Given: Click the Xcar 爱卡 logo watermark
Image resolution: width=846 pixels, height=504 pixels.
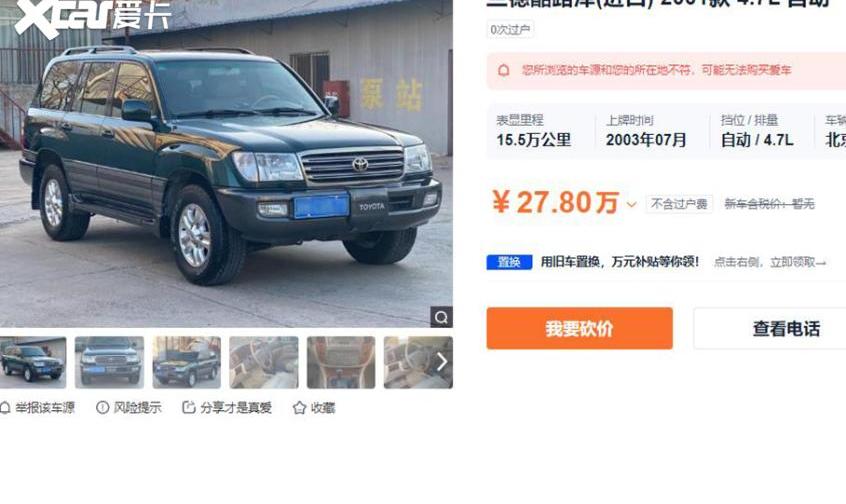Looking at the screenshot, I should click(x=92, y=18).
